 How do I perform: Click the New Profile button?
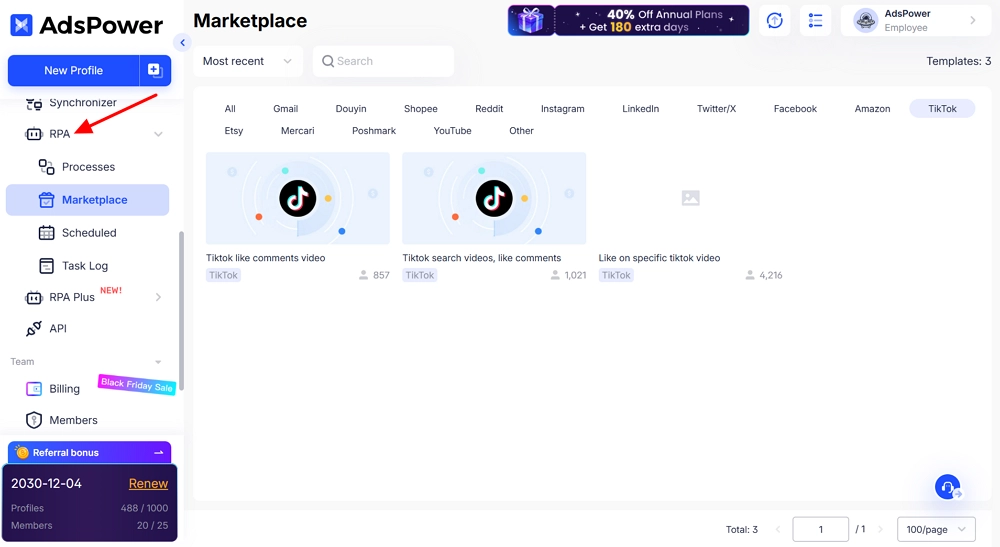click(73, 70)
